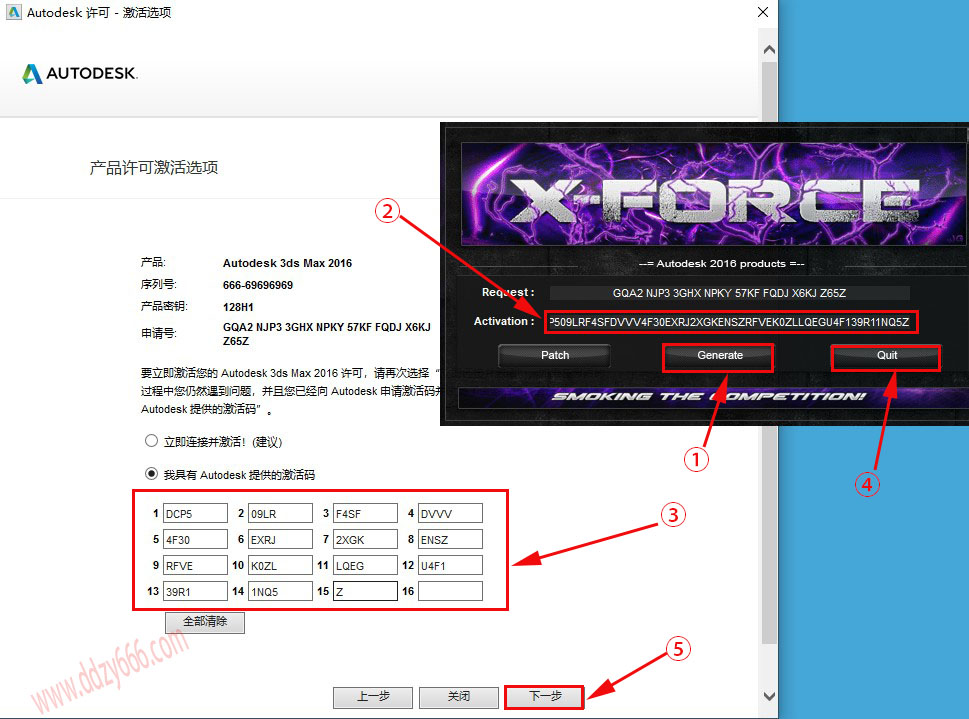
Task: Click activation code field 5 containing 4F30
Action: (195, 539)
